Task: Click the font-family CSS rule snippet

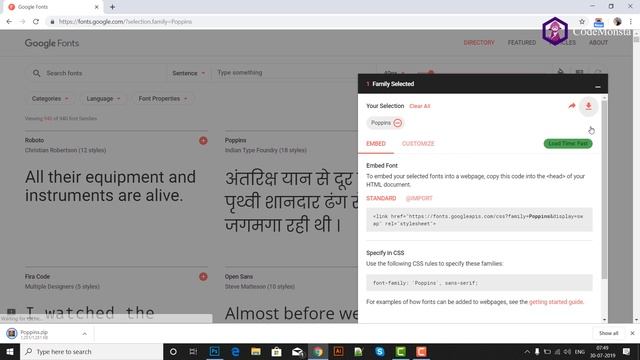Action: pos(479,283)
